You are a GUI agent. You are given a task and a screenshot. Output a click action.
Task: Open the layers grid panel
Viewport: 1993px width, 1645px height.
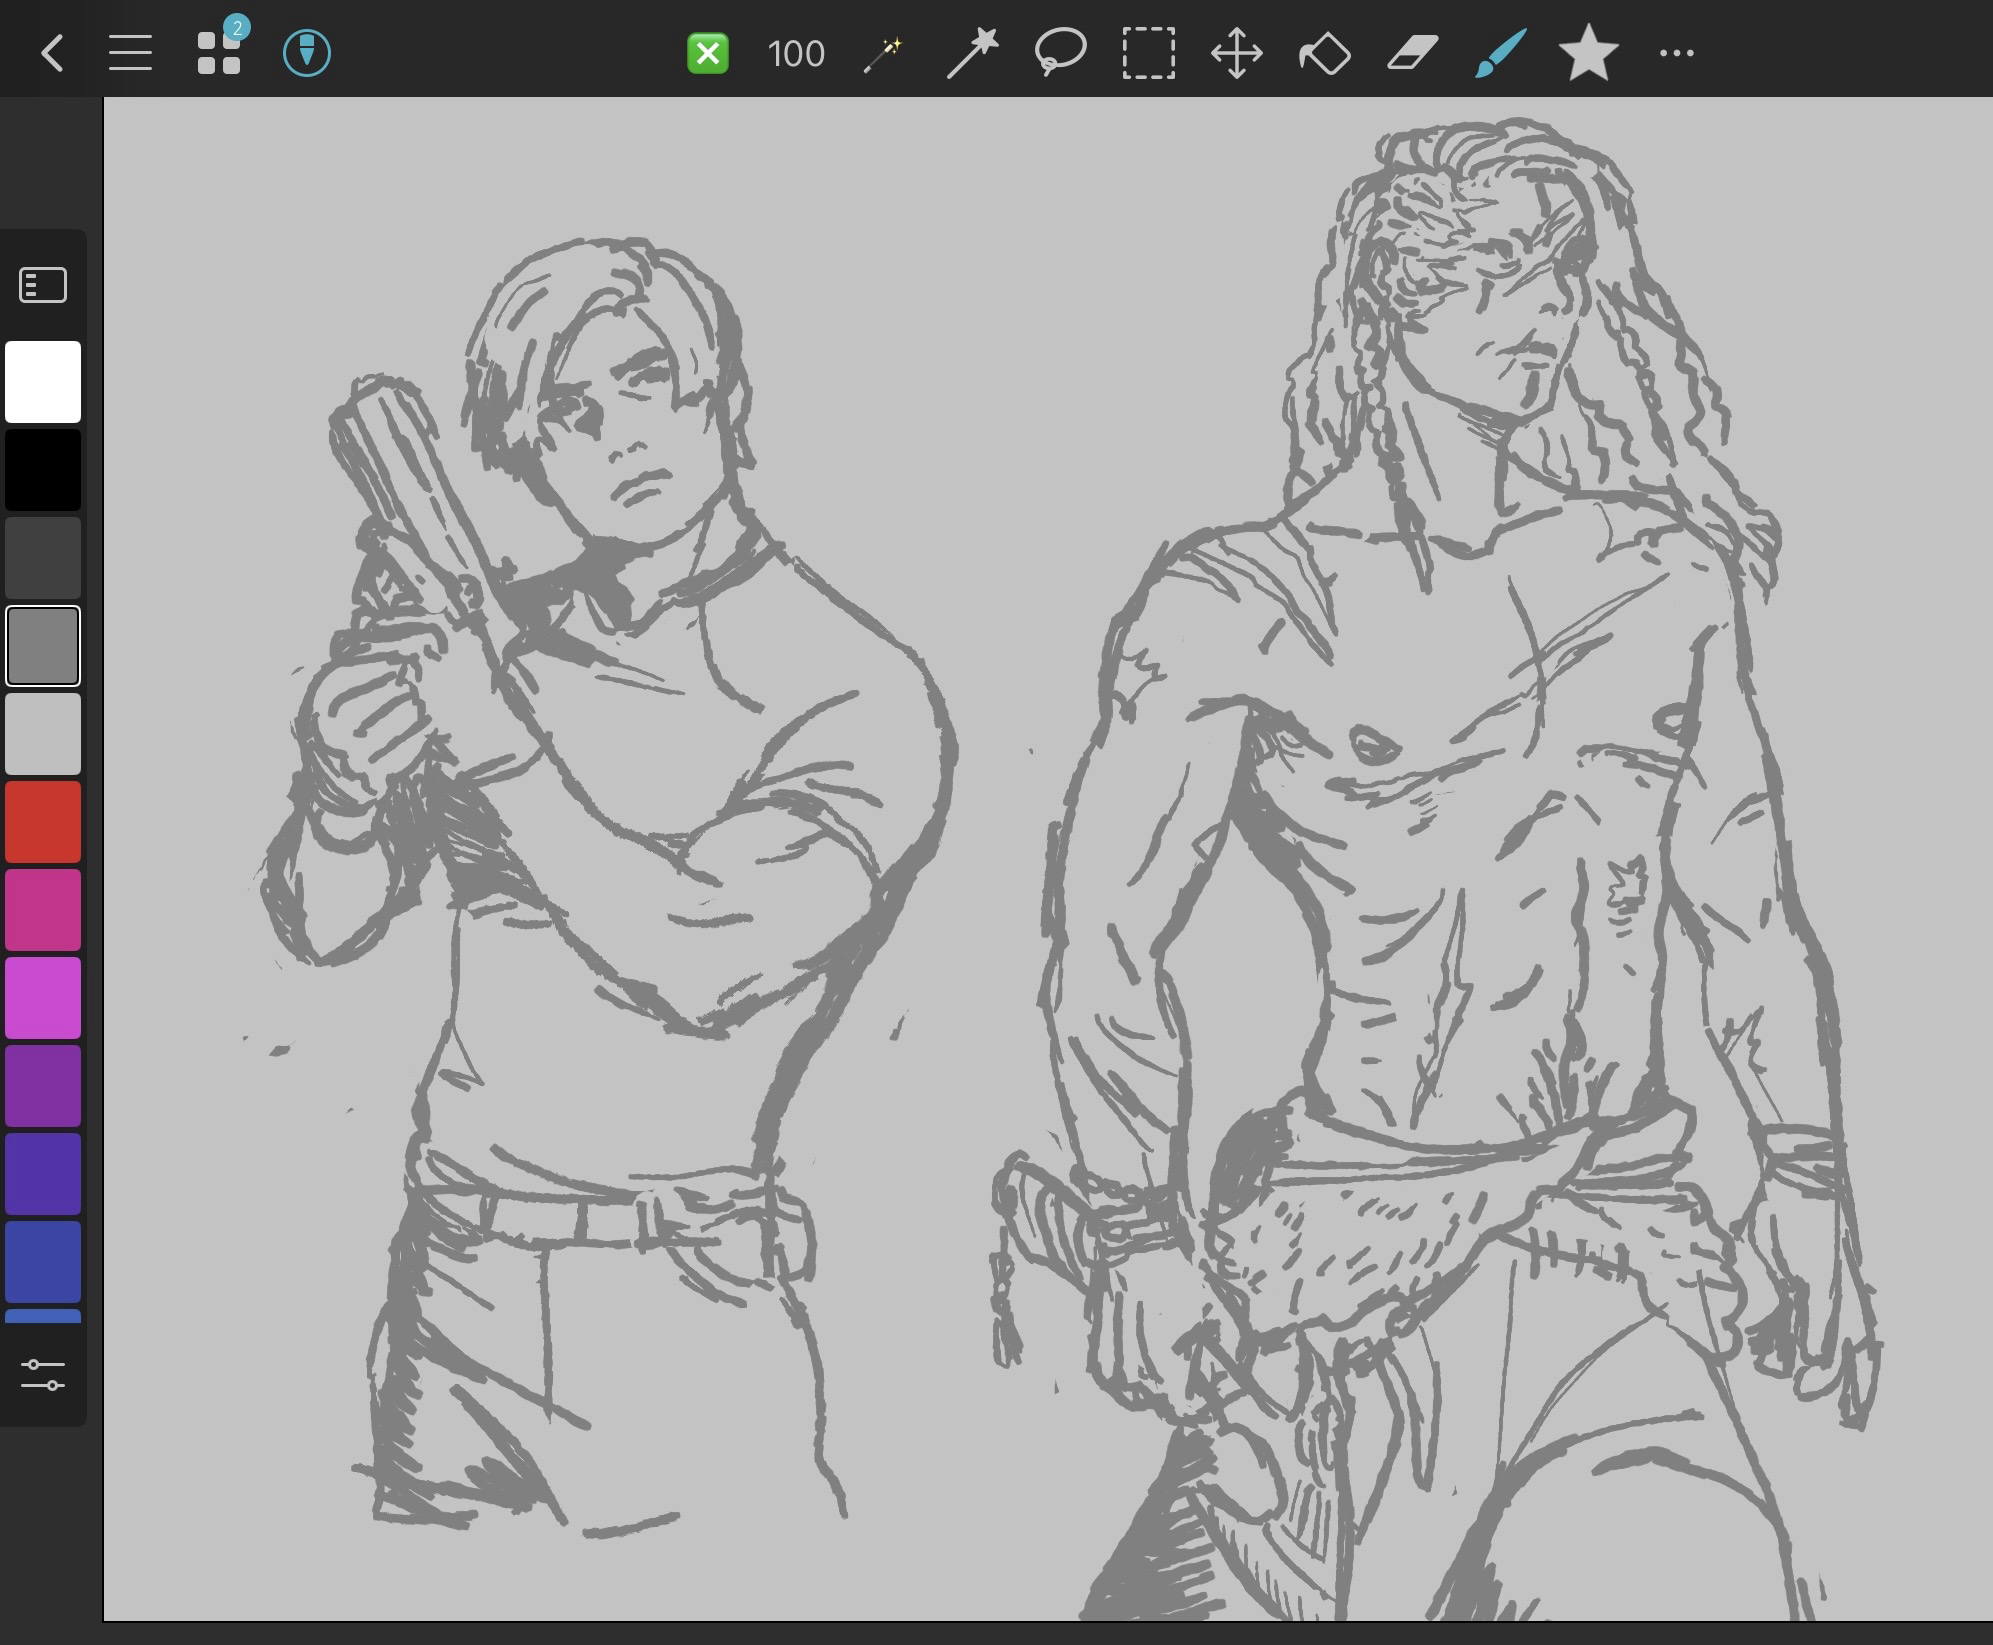click(219, 53)
